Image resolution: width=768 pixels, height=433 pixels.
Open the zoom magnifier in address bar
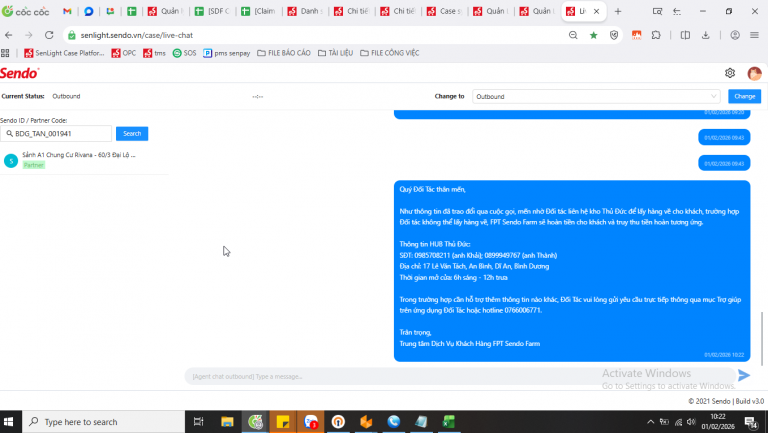point(573,35)
